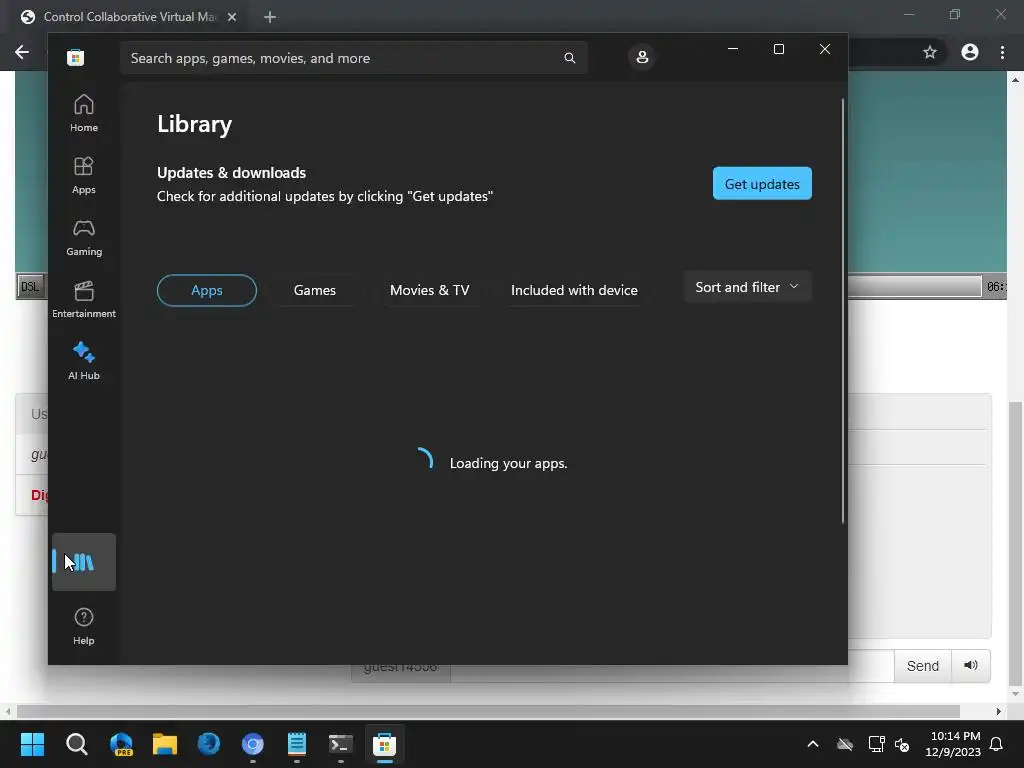The height and width of the screenshot is (768, 1024).
Task: Open the AI Hub section
Action: [84, 361]
